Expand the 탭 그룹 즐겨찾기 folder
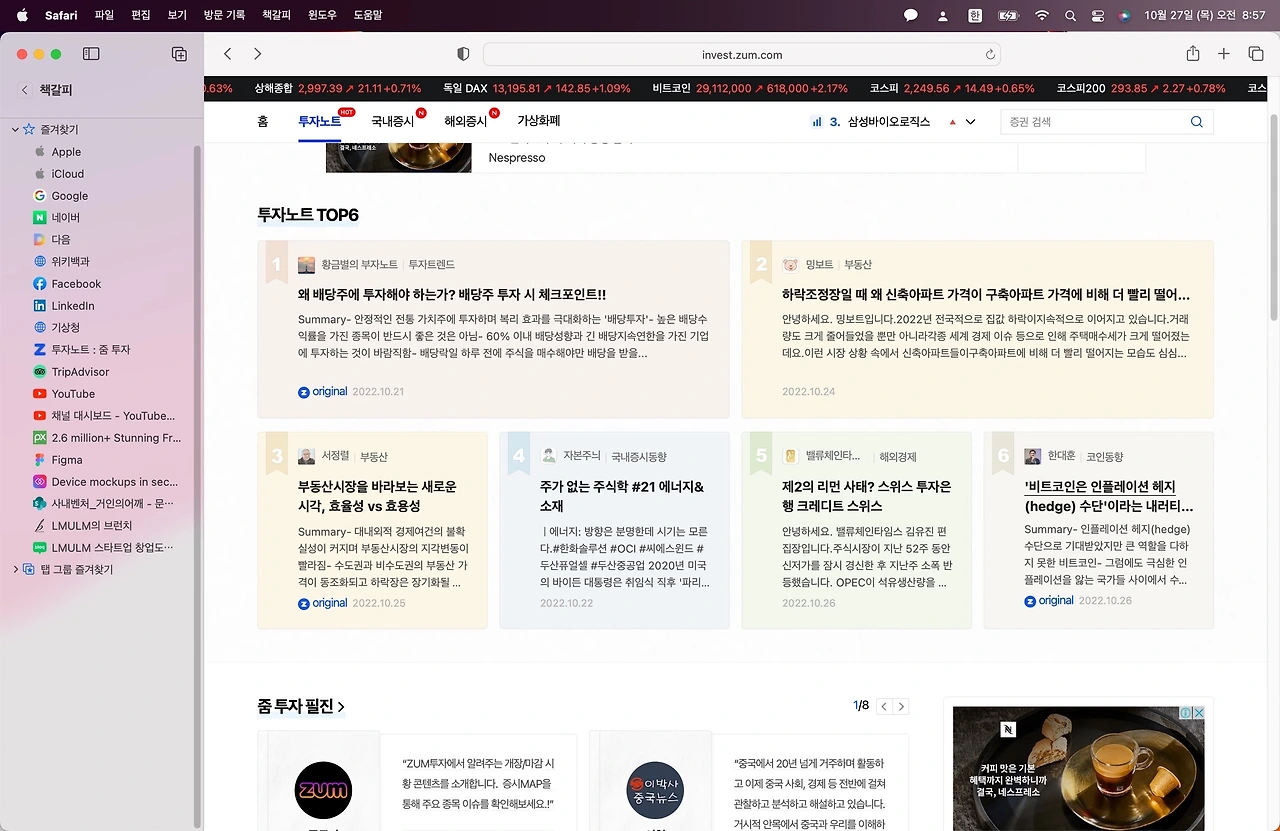Screen dimensions: 1280x831 [x=15, y=570]
